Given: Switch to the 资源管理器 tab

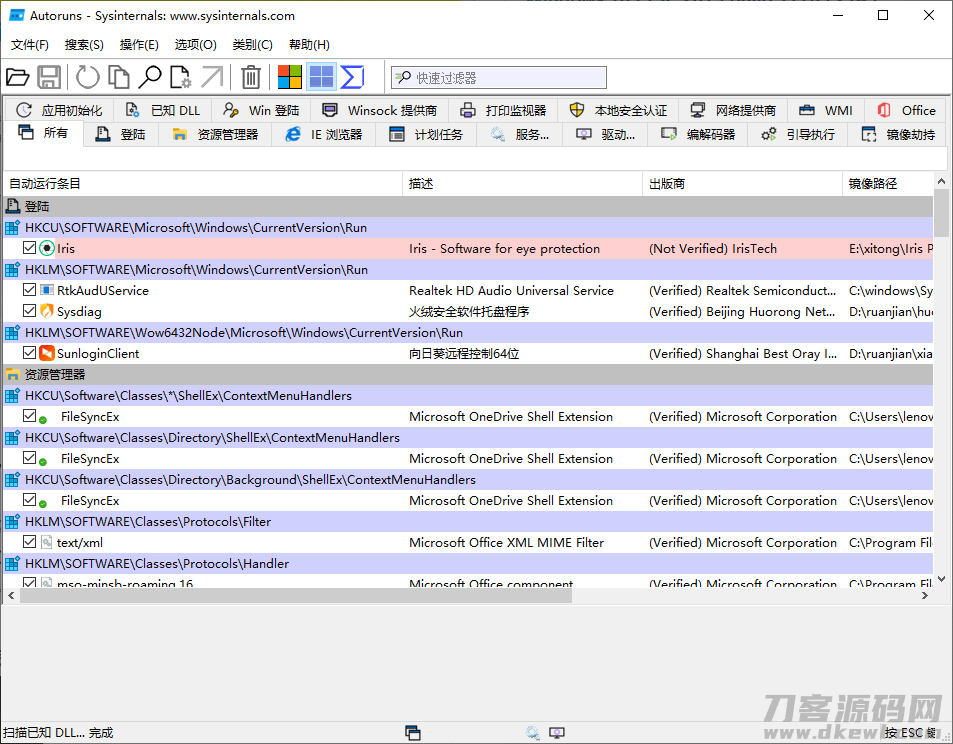Looking at the screenshot, I should 215,134.
